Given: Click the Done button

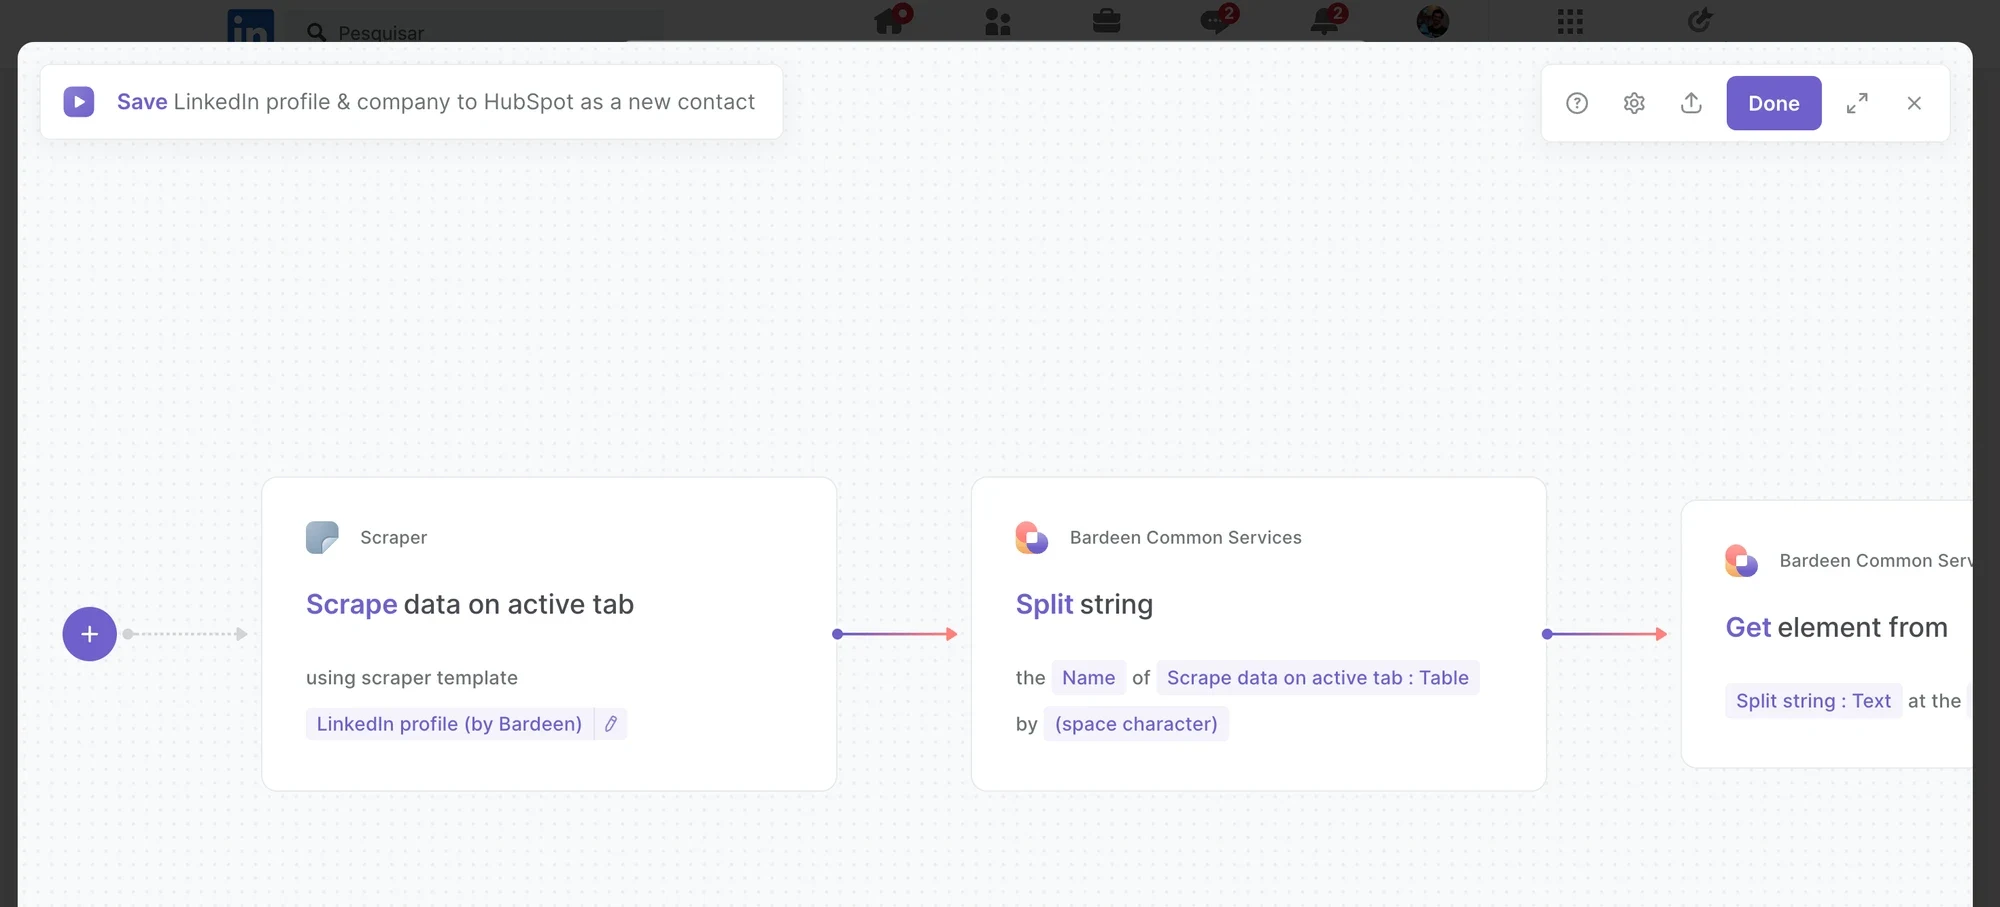Looking at the screenshot, I should tap(1774, 103).
